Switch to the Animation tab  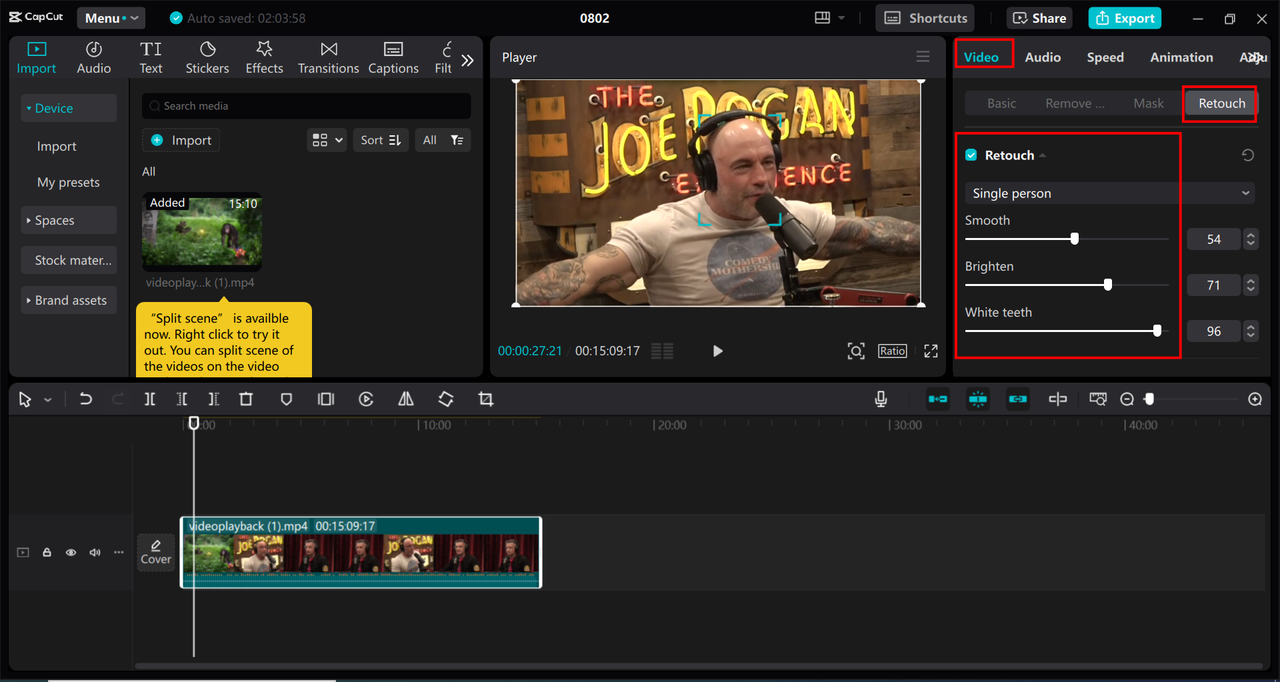1181,57
